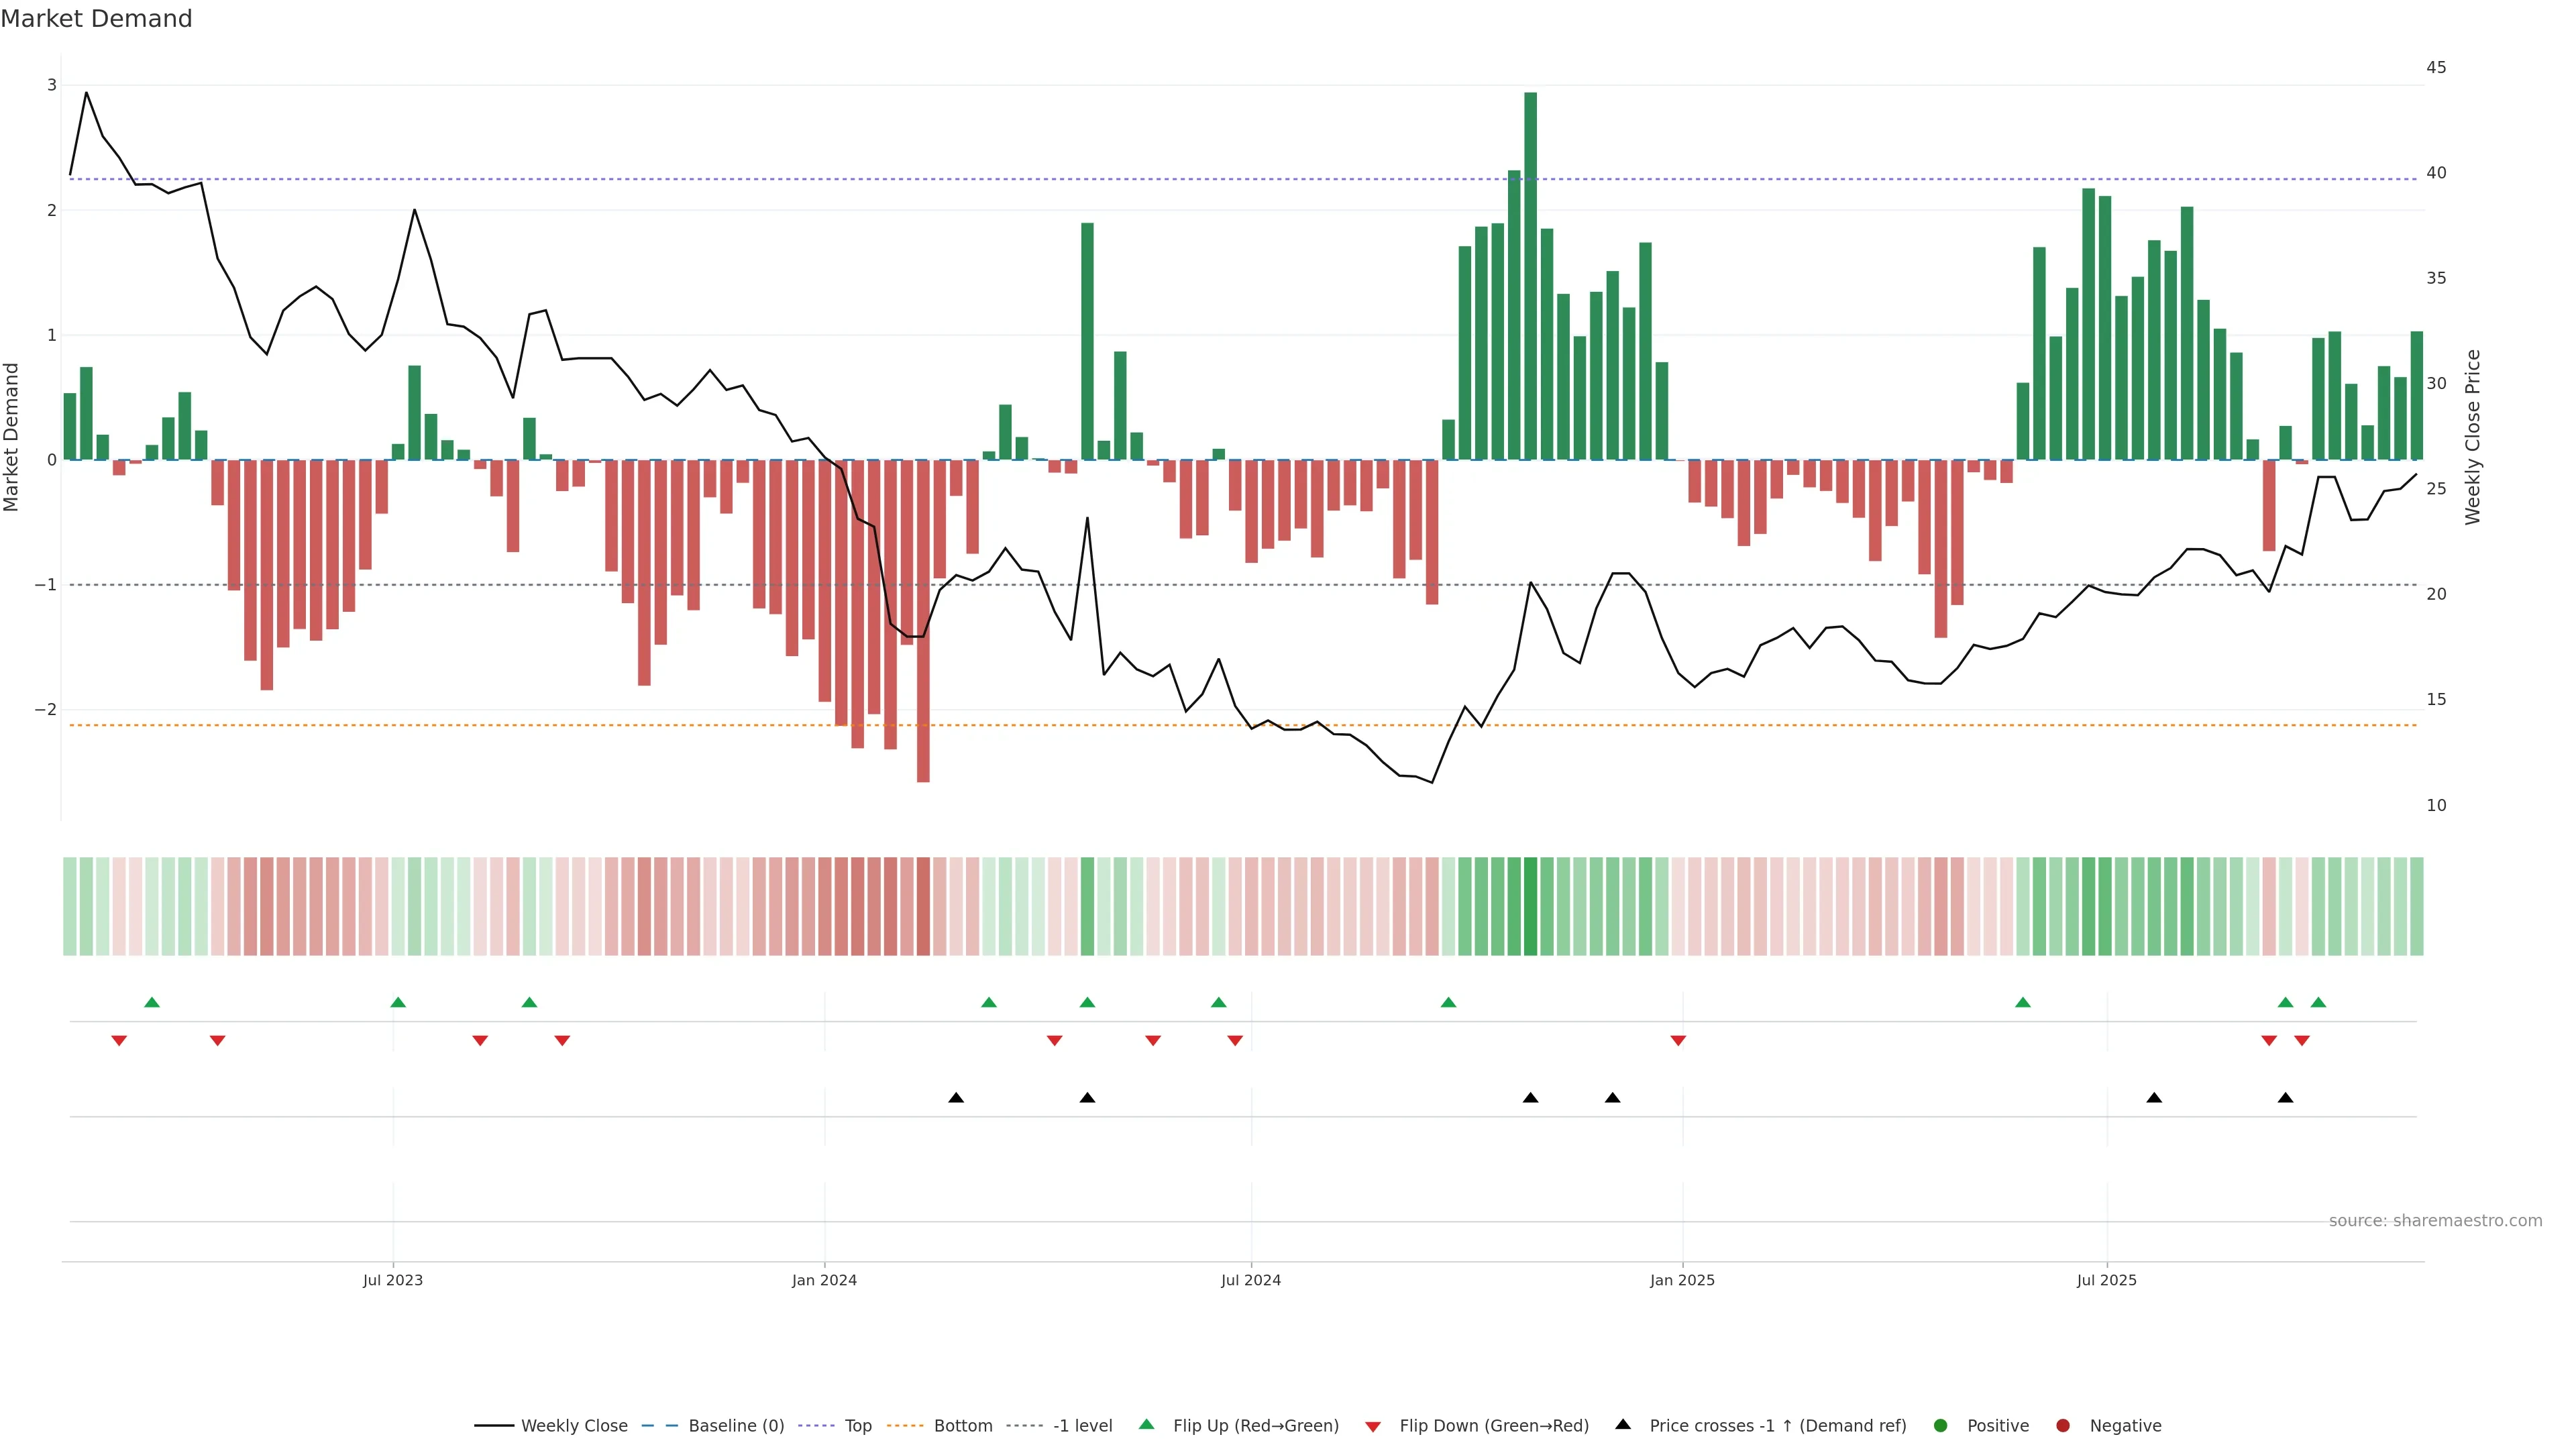
Task: Click the Market Demand chart title
Action: (x=96, y=19)
